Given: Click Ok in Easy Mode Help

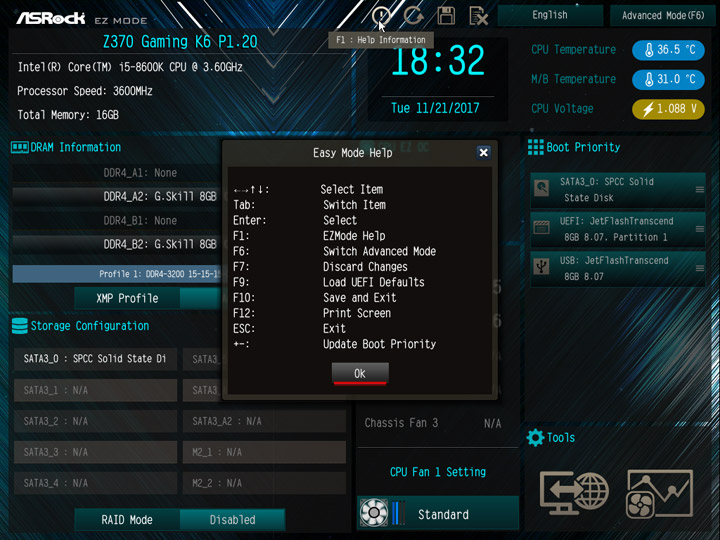Looking at the screenshot, I should pyautogui.click(x=360, y=374).
